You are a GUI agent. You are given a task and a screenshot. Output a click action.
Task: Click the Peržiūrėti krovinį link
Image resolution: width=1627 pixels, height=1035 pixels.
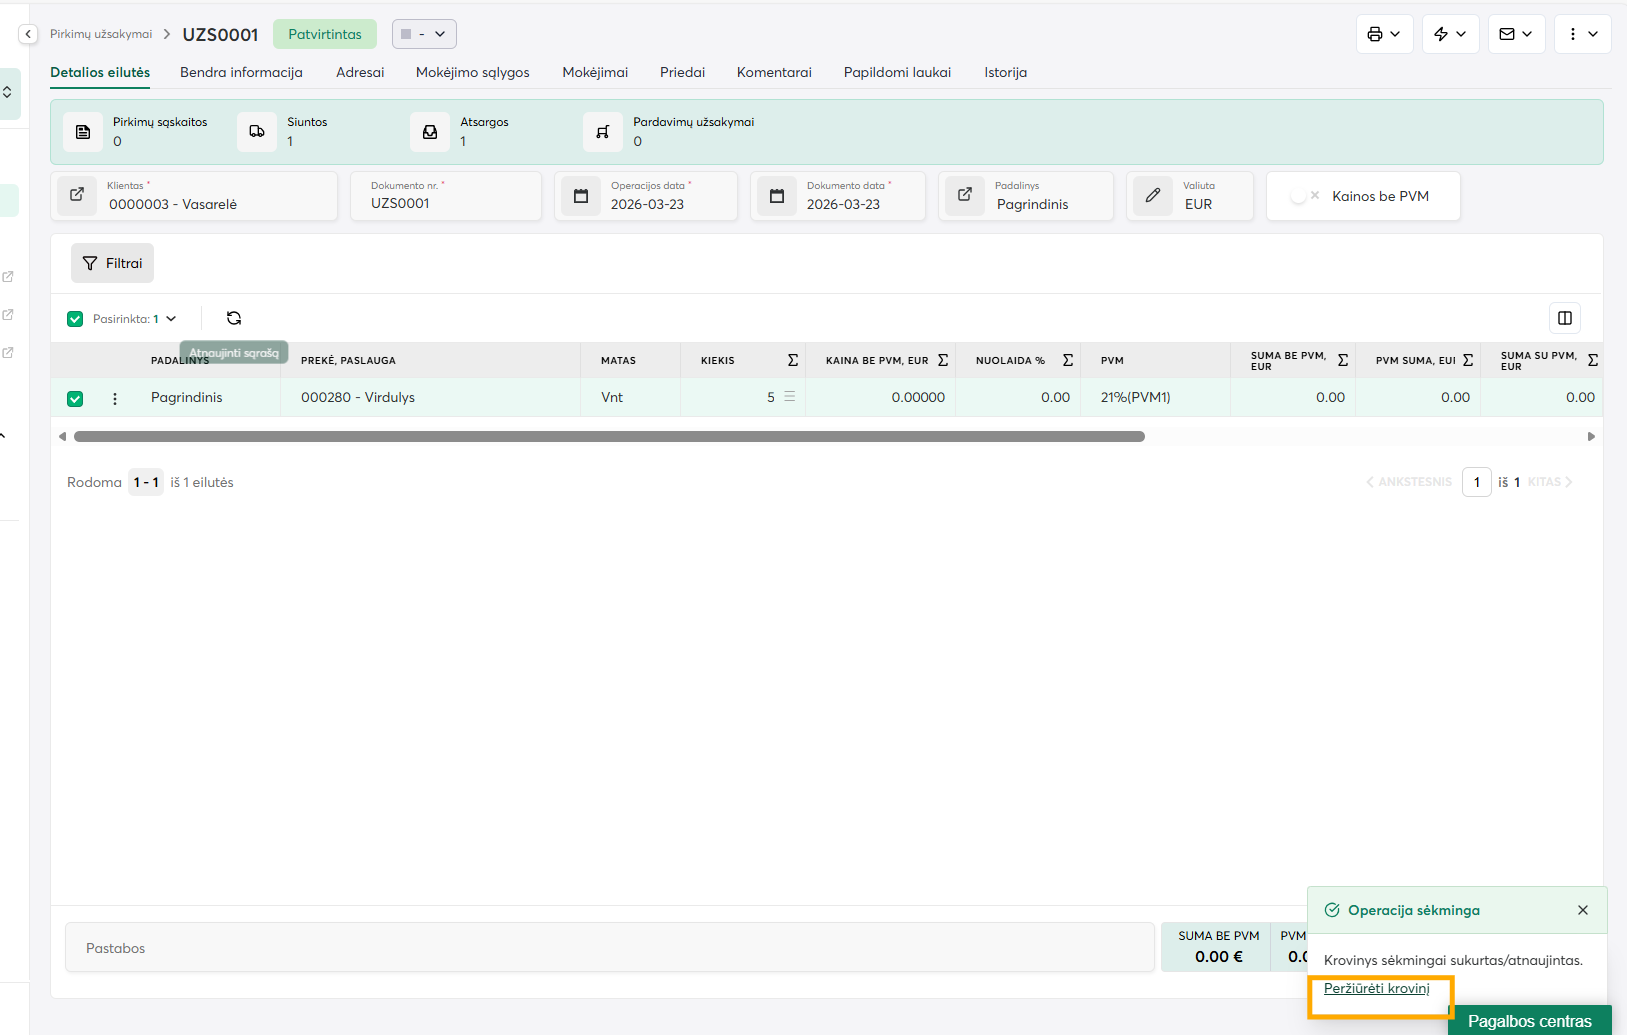(x=1376, y=988)
